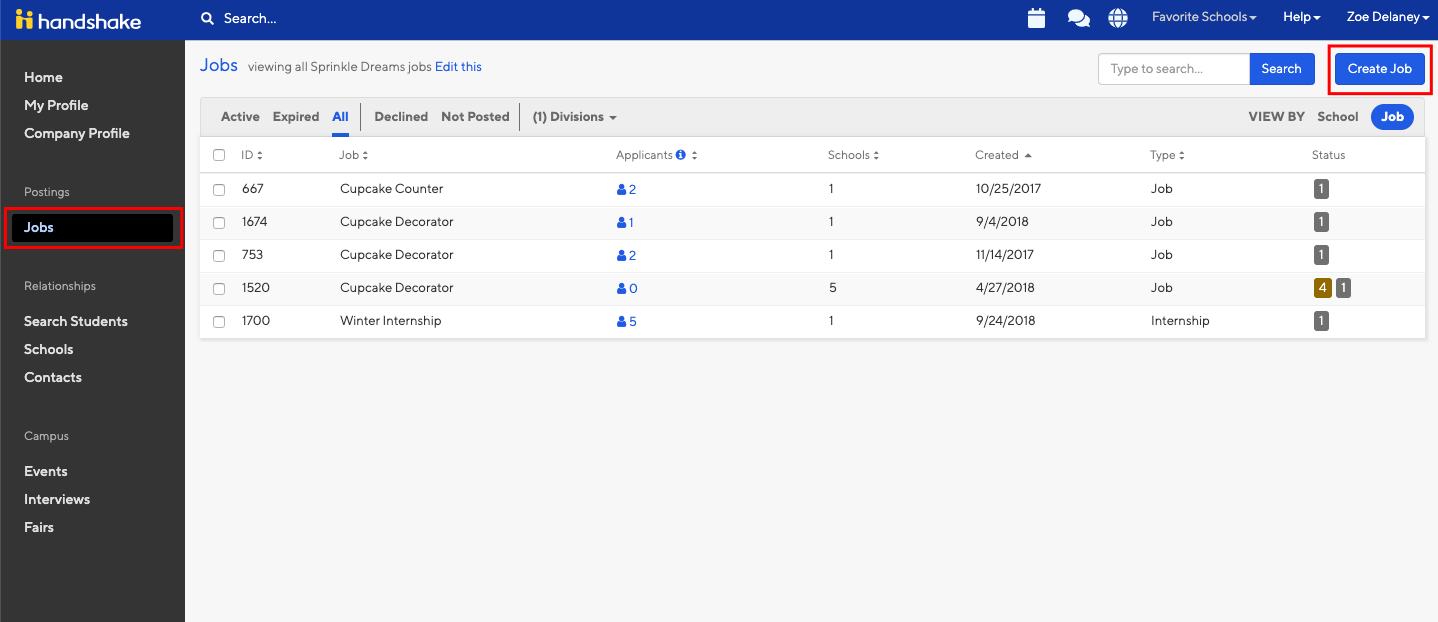Select Search Students in sidebar
This screenshot has height=622, width=1438.
pos(76,321)
